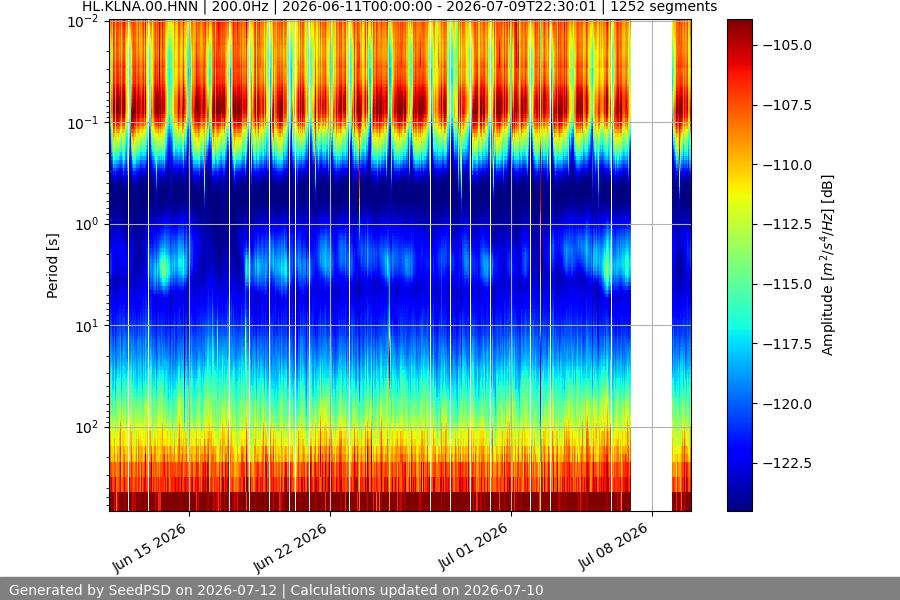900x600 pixels.
Task: Click the -115.0 colorbar tick label
Action: click(788, 284)
